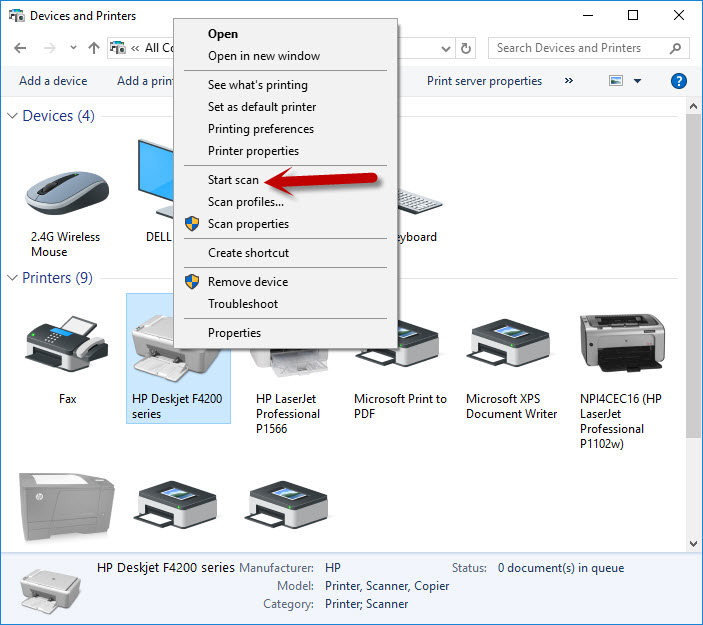Collapse the Devices (4) group
The image size is (703, 625).
[13, 116]
